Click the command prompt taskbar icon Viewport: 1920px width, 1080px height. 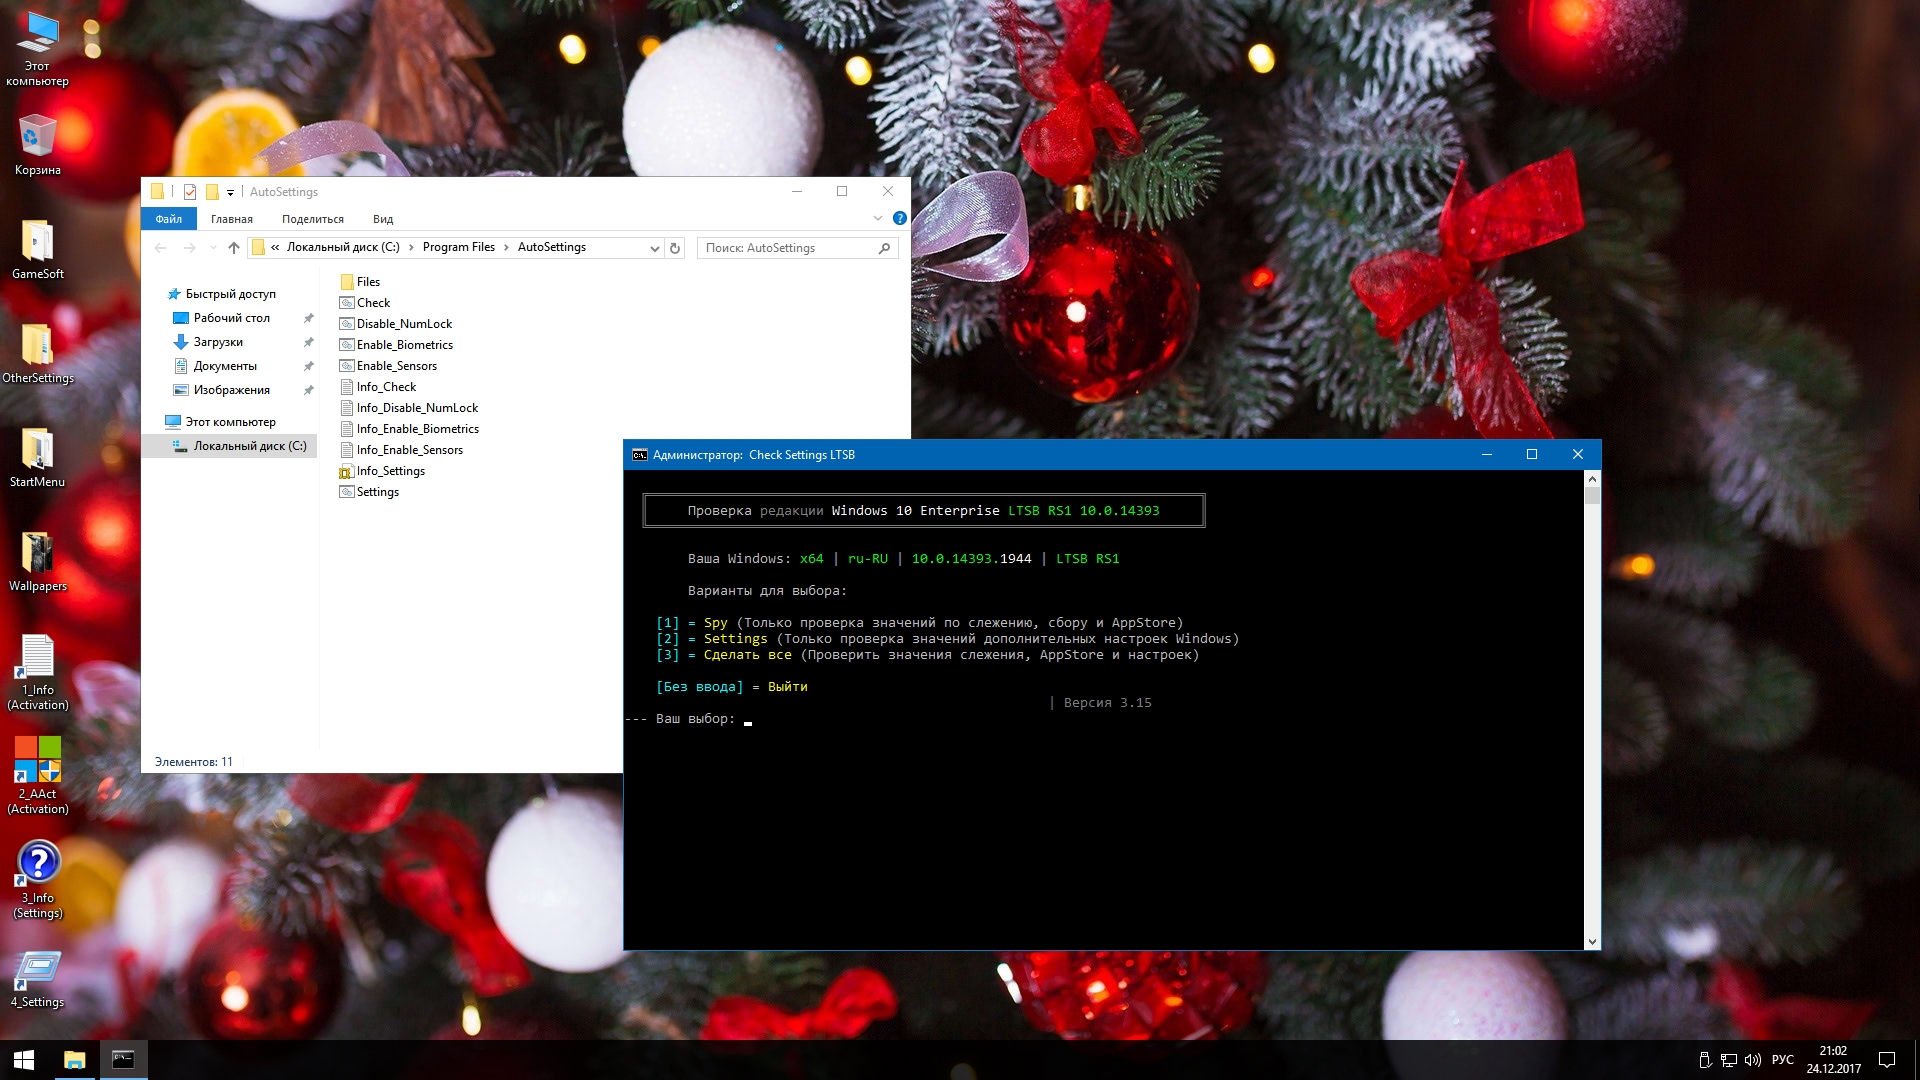coord(123,1060)
